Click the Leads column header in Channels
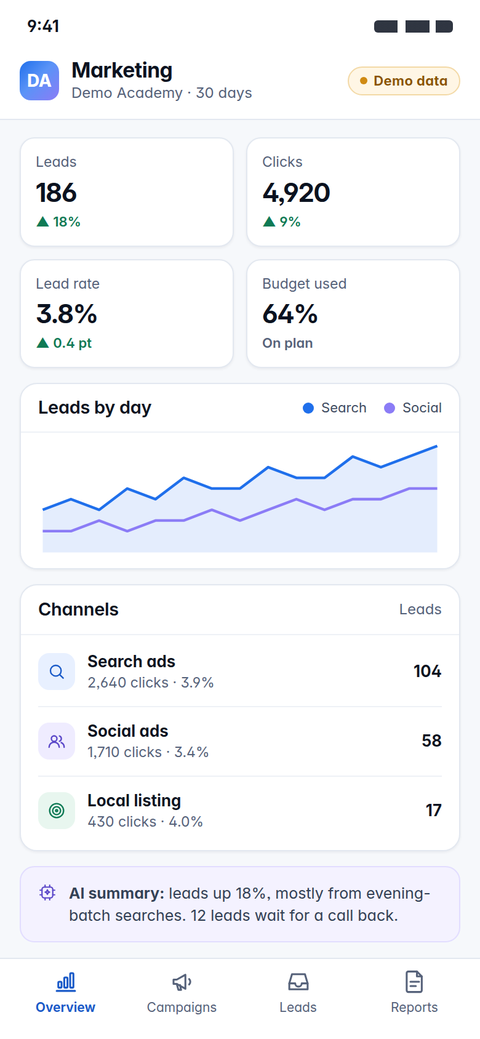This screenshot has height=1039, width=480. point(420,610)
